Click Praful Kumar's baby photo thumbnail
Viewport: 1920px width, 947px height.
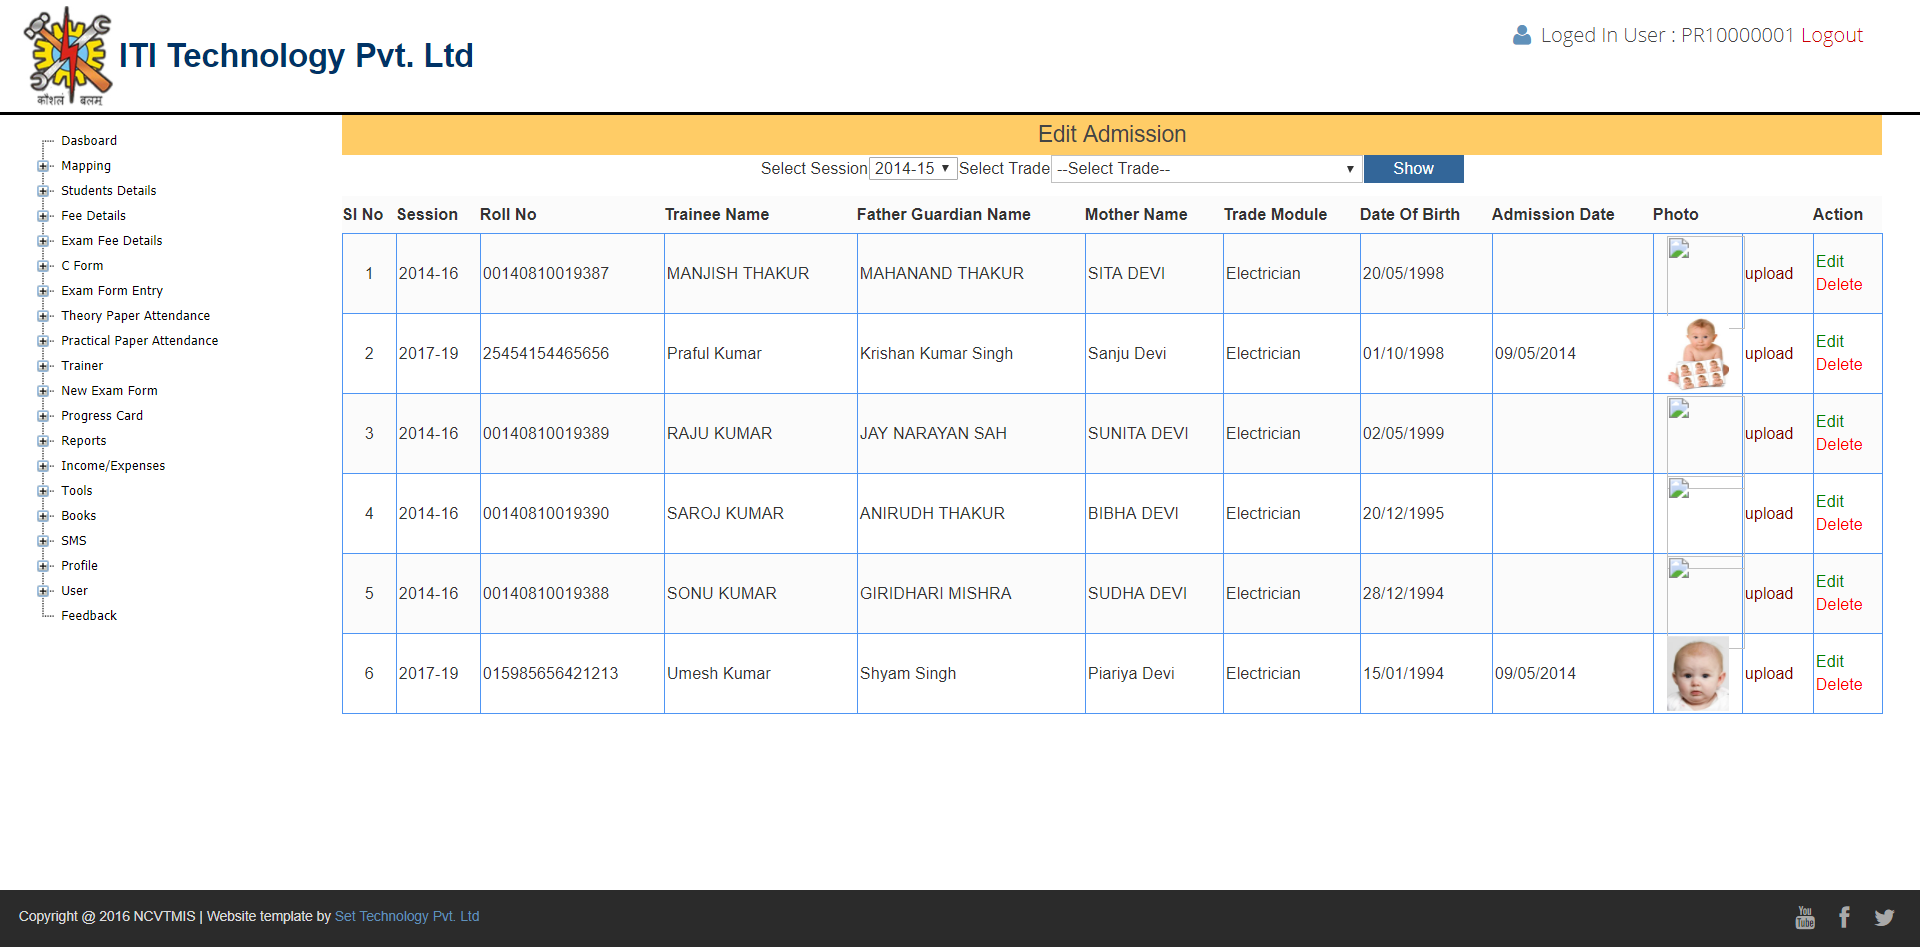click(1698, 353)
